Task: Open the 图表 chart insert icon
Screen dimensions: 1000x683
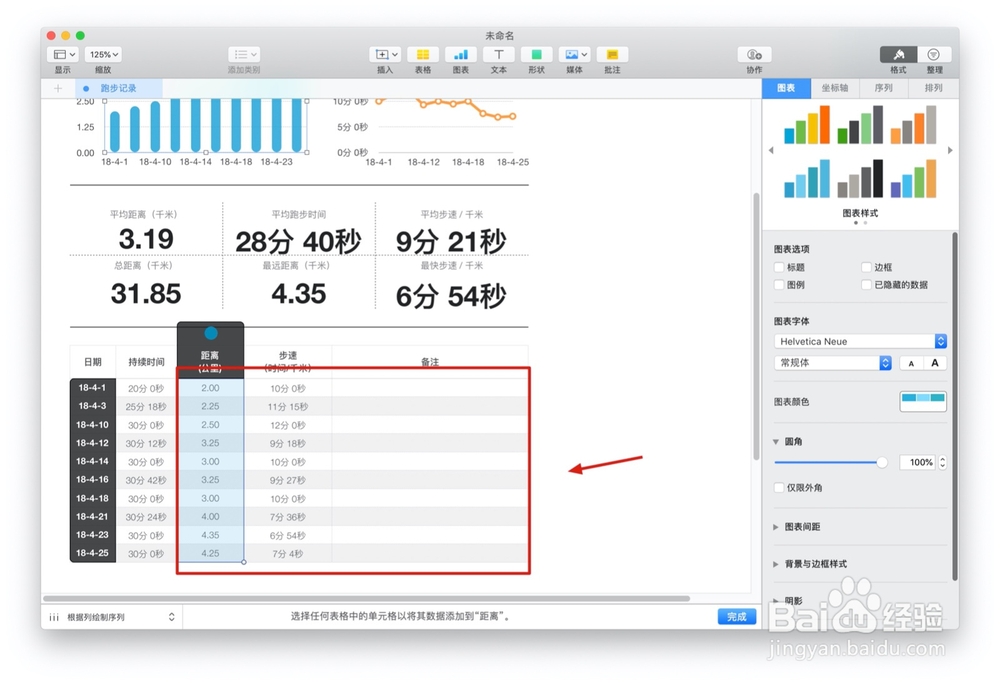Action: [x=459, y=55]
